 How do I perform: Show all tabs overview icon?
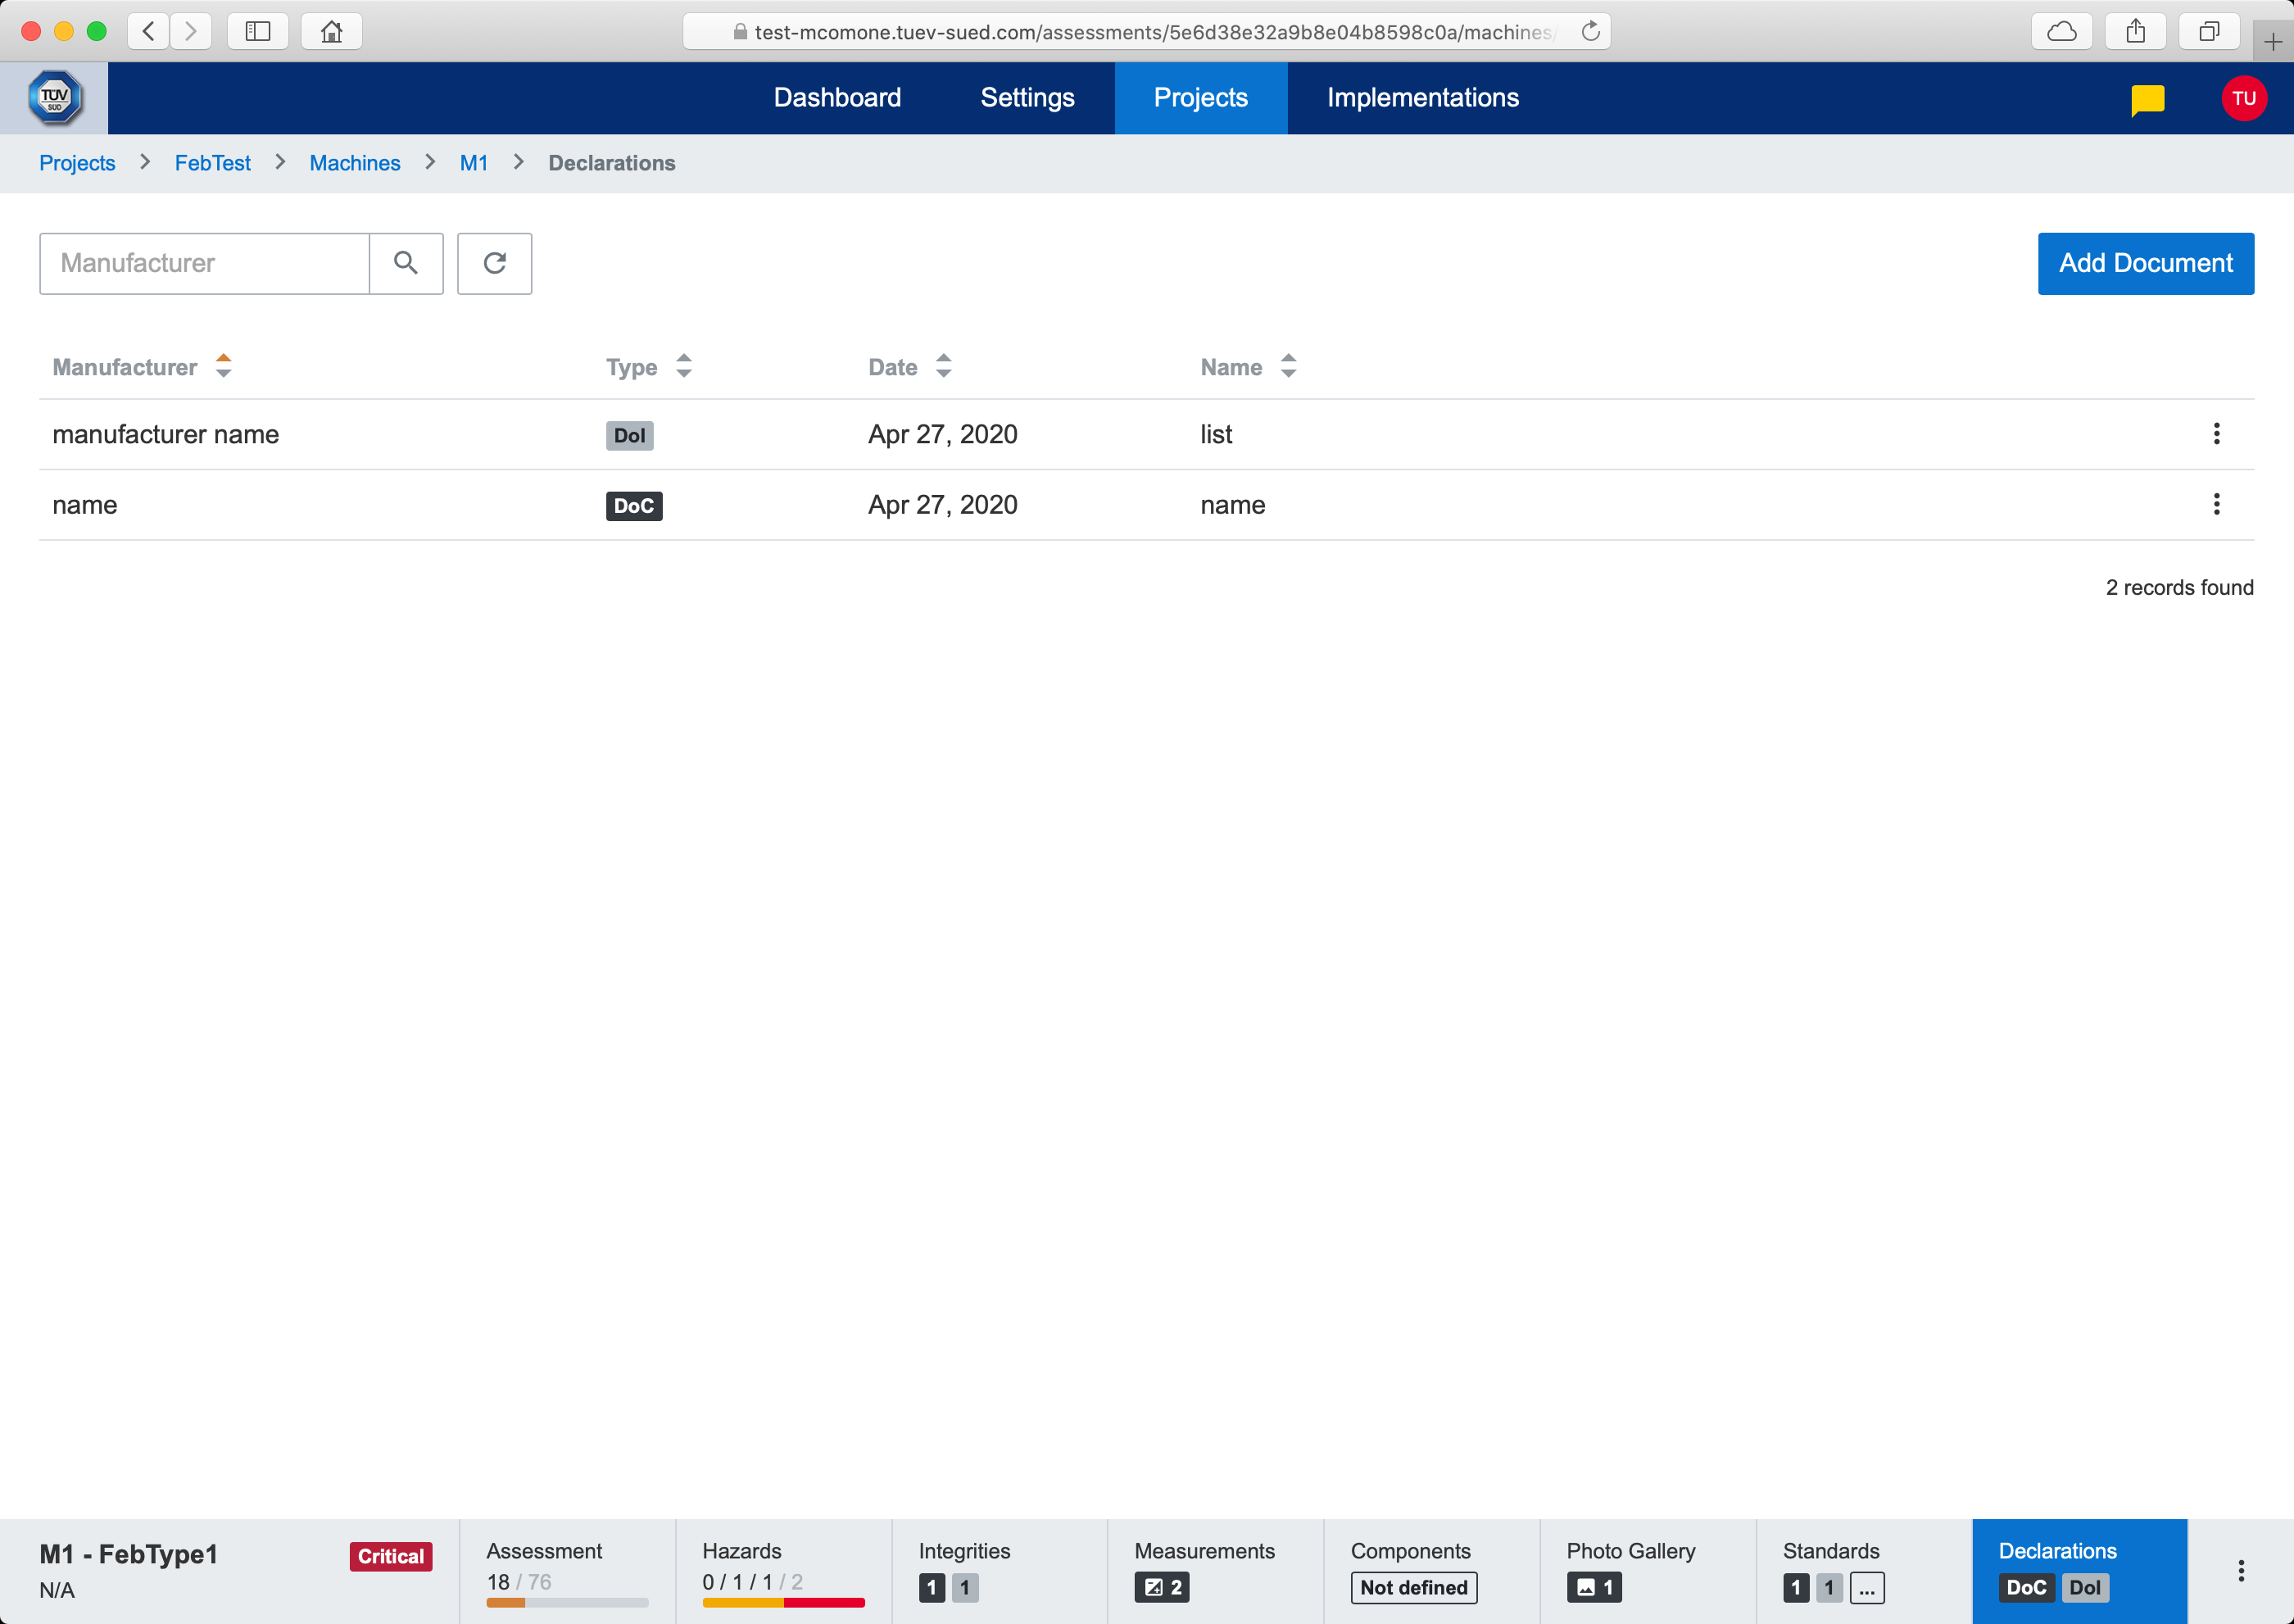(2209, 31)
